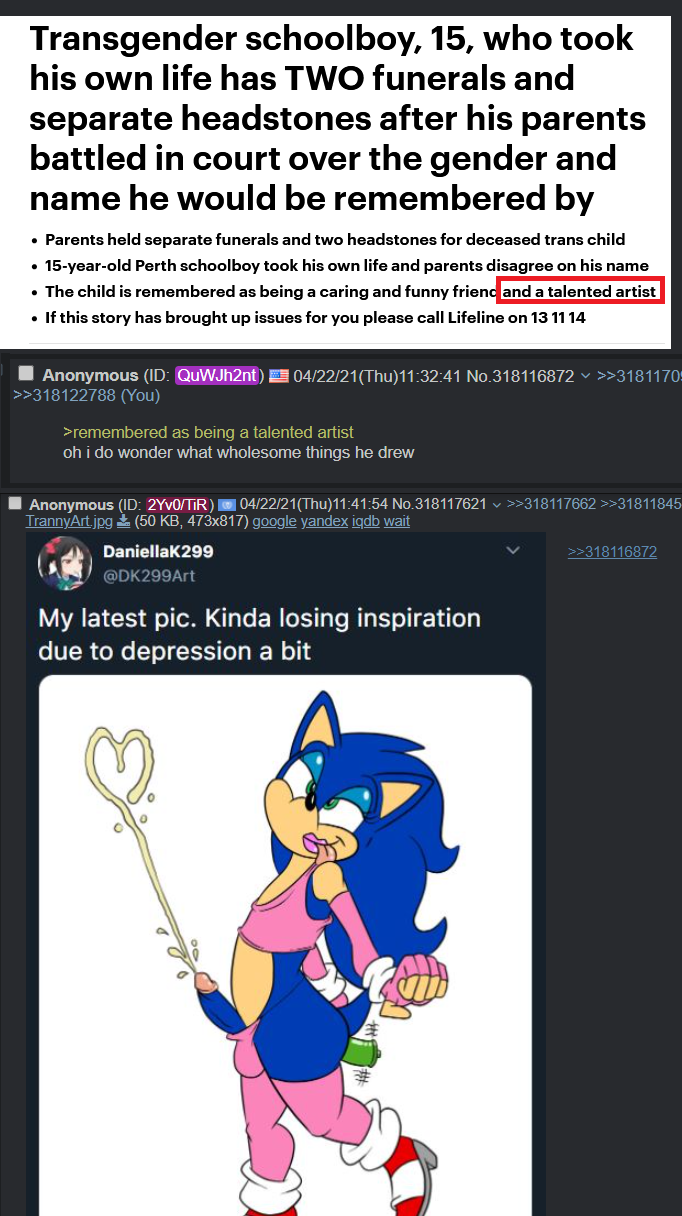Tick the checkbox on post 318117621

coord(15,503)
